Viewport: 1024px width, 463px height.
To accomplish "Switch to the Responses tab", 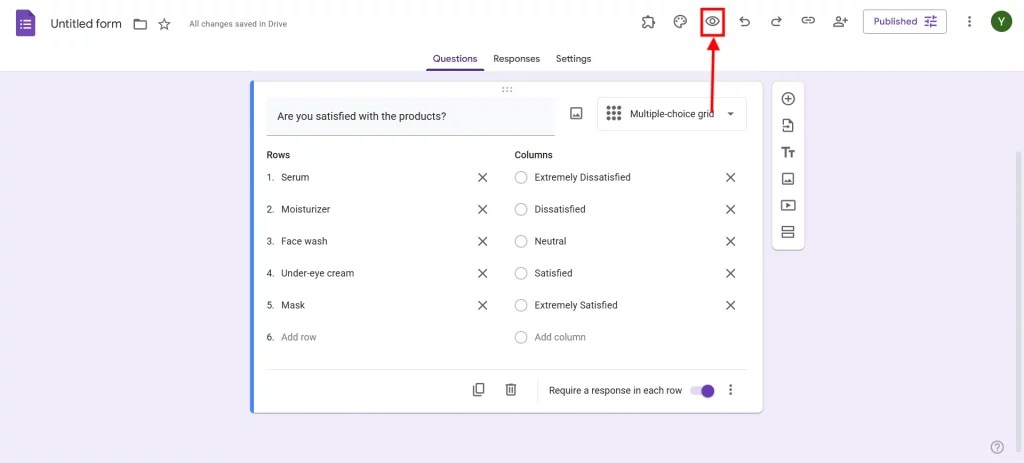I will coord(517,59).
